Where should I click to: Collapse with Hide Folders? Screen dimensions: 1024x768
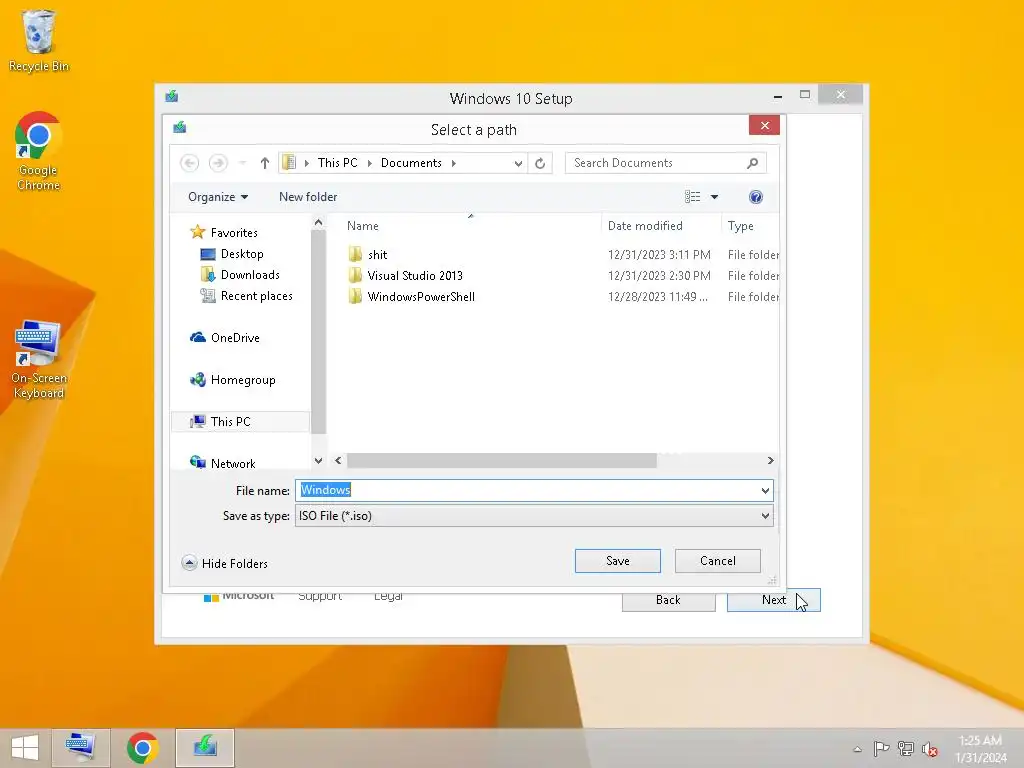tap(225, 563)
